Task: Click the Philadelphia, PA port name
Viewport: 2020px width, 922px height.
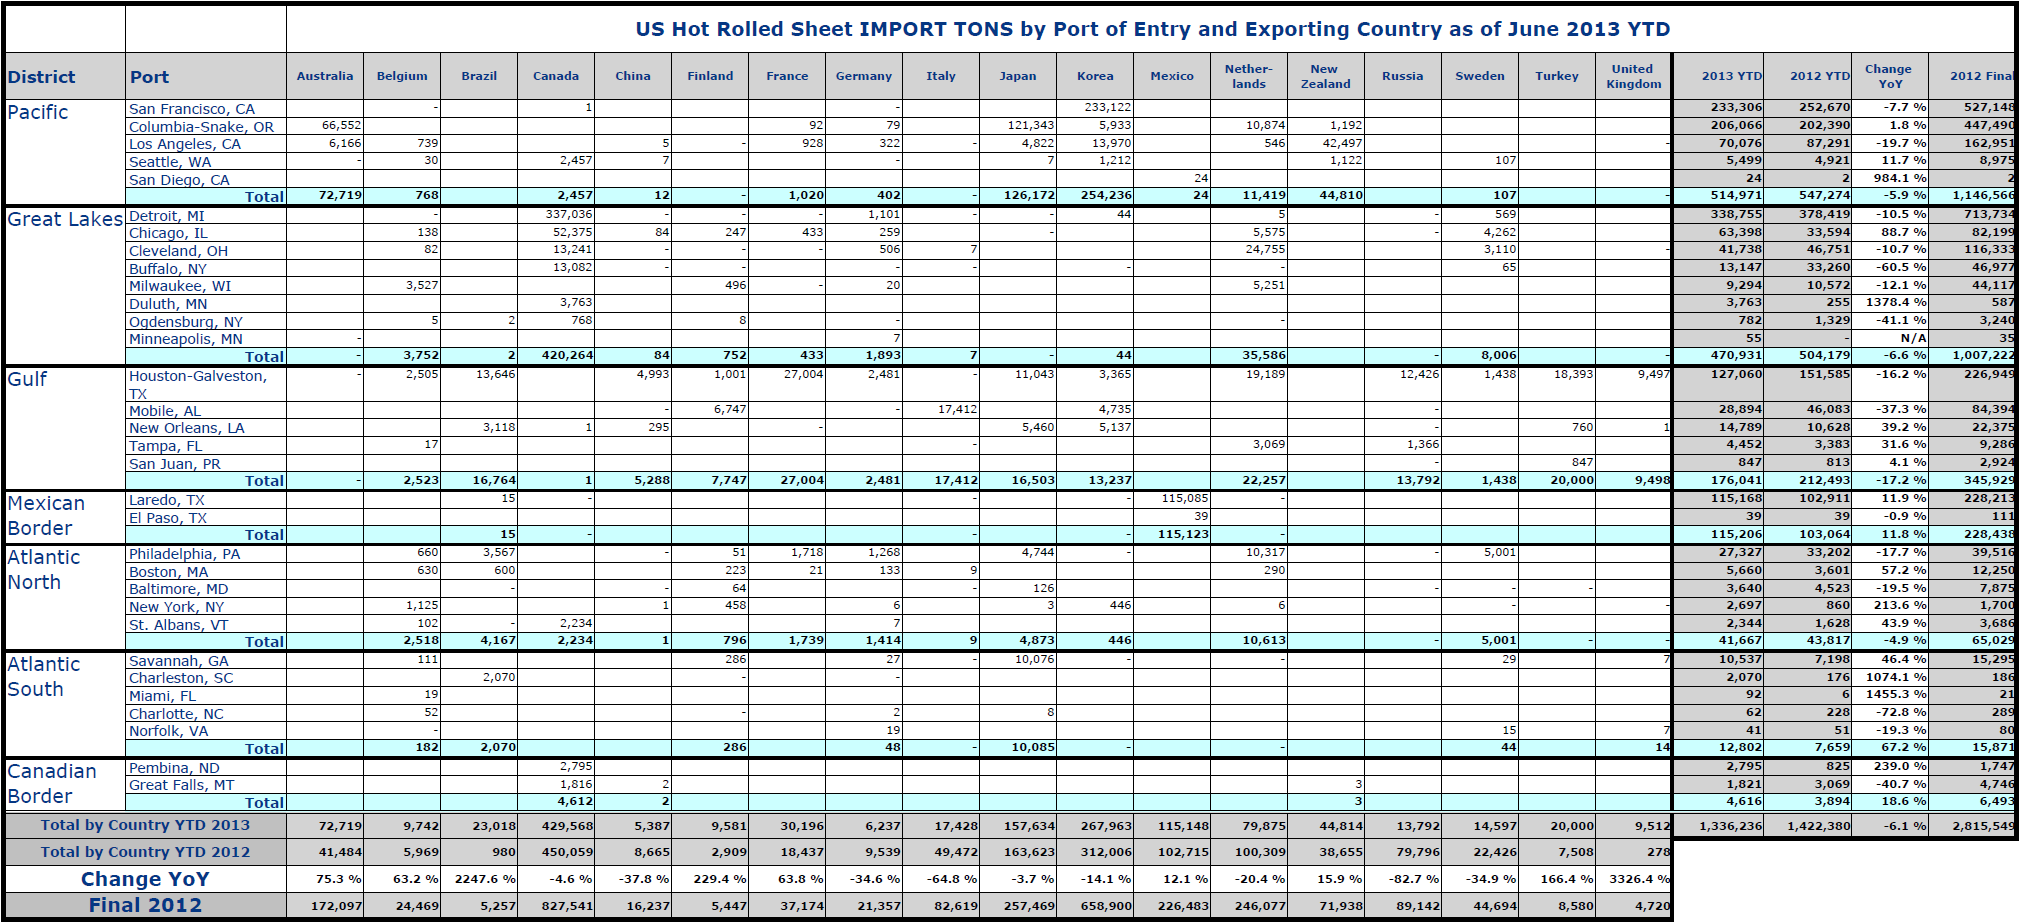Action: (x=184, y=554)
